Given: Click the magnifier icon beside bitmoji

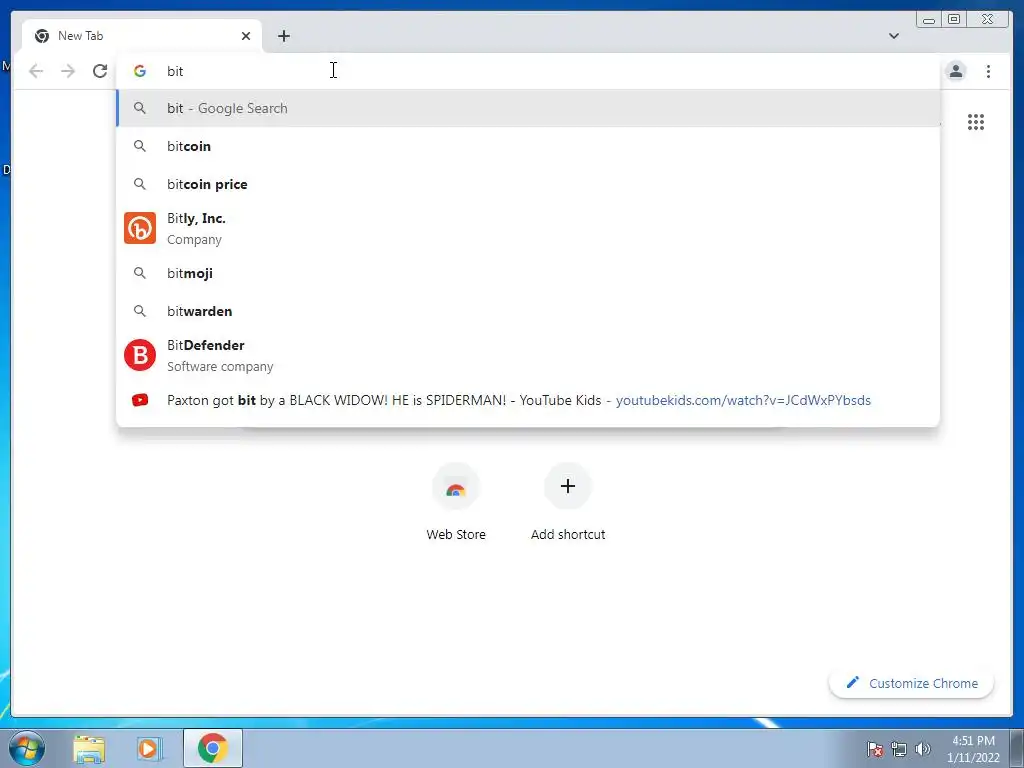Looking at the screenshot, I should pos(140,273).
